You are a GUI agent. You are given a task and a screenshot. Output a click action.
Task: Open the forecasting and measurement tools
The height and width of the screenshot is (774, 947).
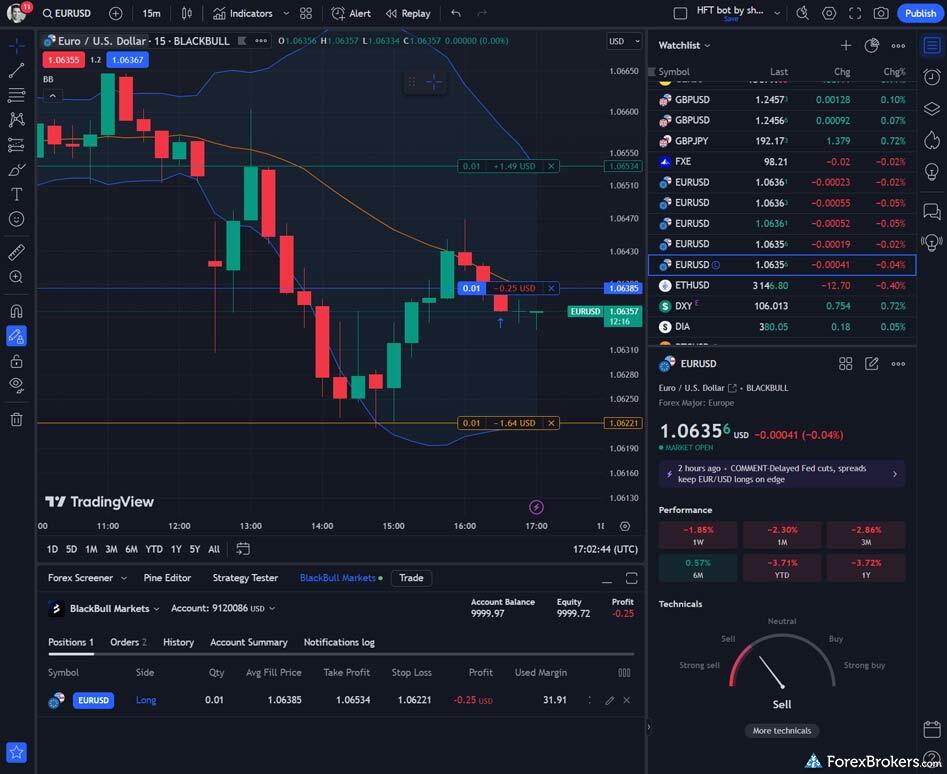(x=16, y=145)
